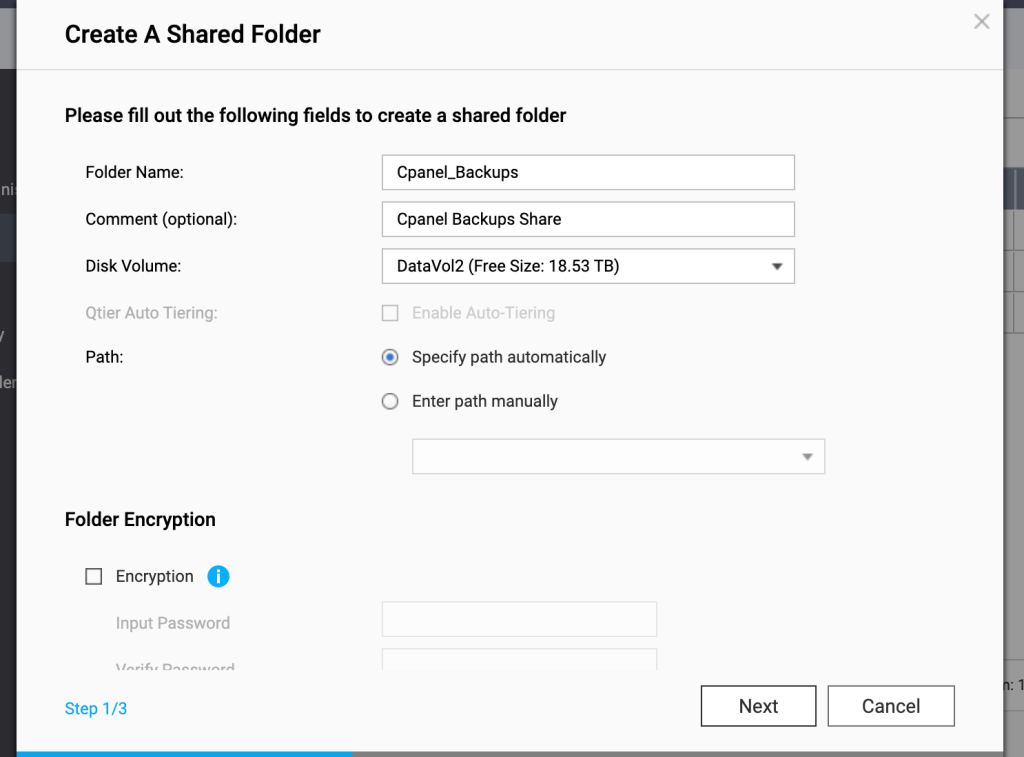Screen dimensions: 1024x757
Task: Click the blue encryption info icon
Action: click(218, 576)
